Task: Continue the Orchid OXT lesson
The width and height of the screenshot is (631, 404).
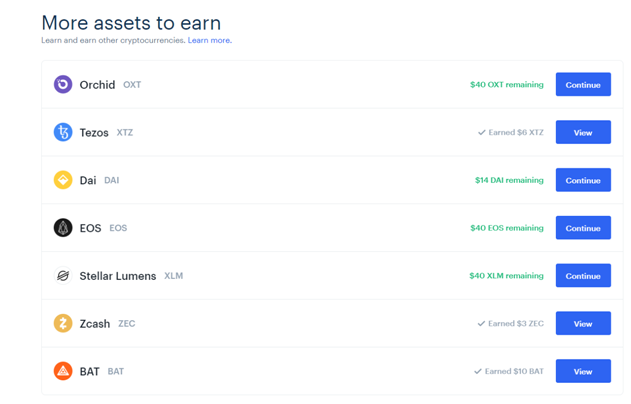Action: (x=583, y=85)
